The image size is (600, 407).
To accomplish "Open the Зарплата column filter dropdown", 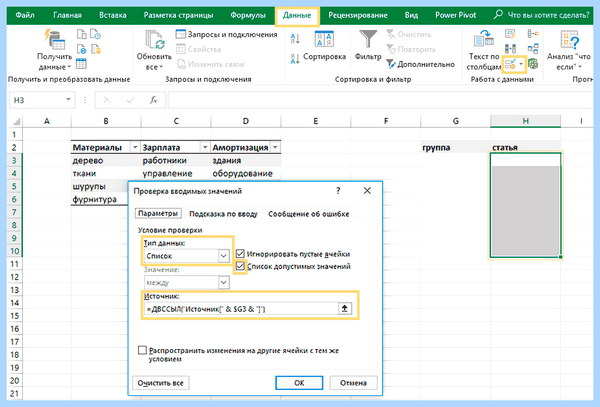I will pos(205,147).
